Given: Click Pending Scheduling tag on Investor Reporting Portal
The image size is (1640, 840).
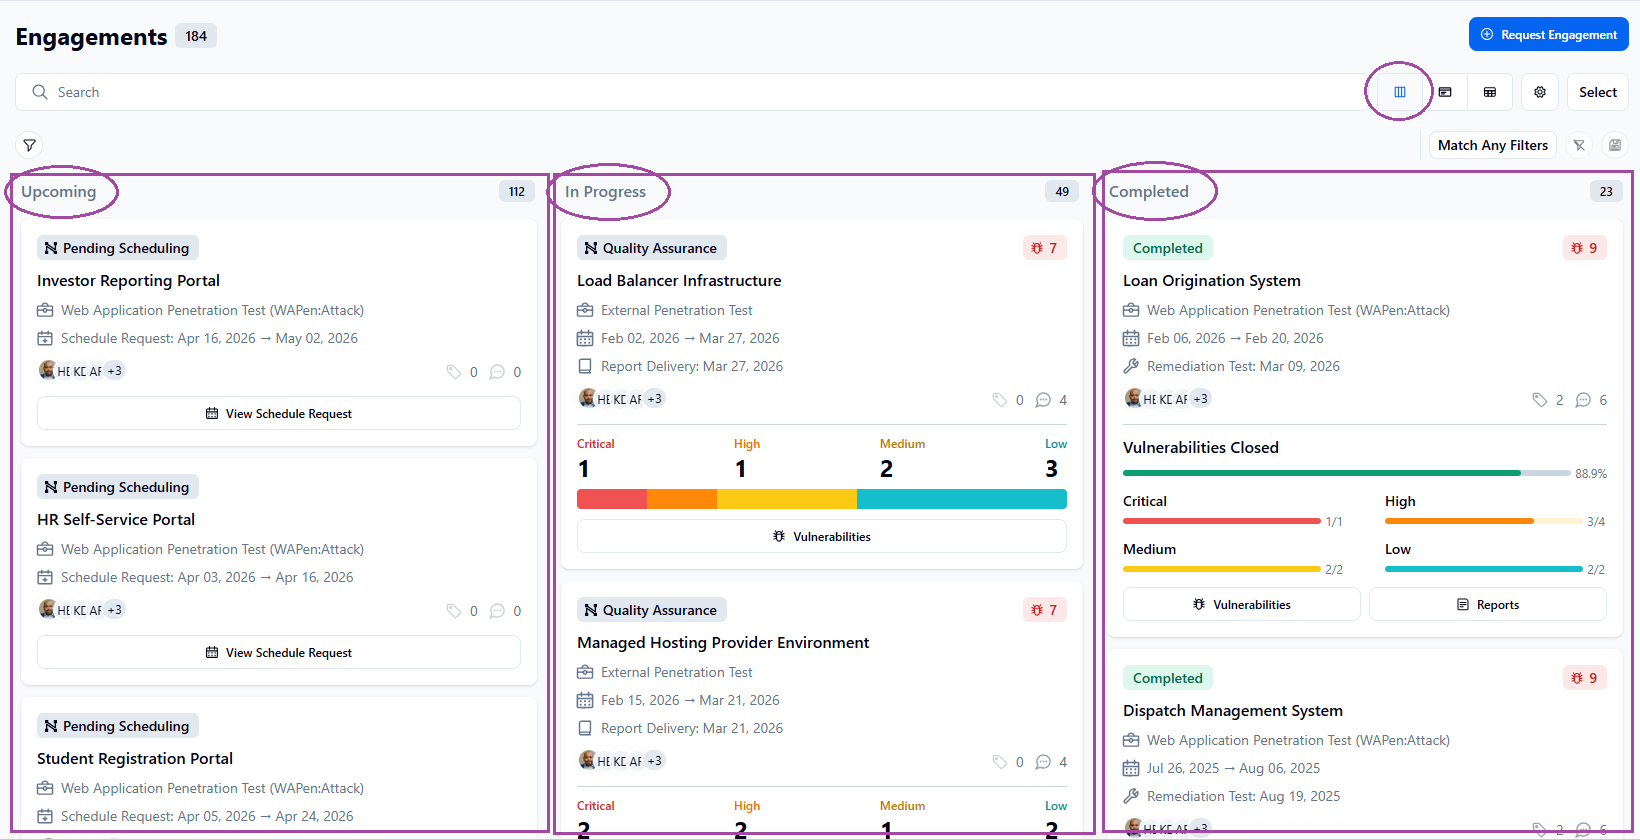Looking at the screenshot, I should pos(118,248).
